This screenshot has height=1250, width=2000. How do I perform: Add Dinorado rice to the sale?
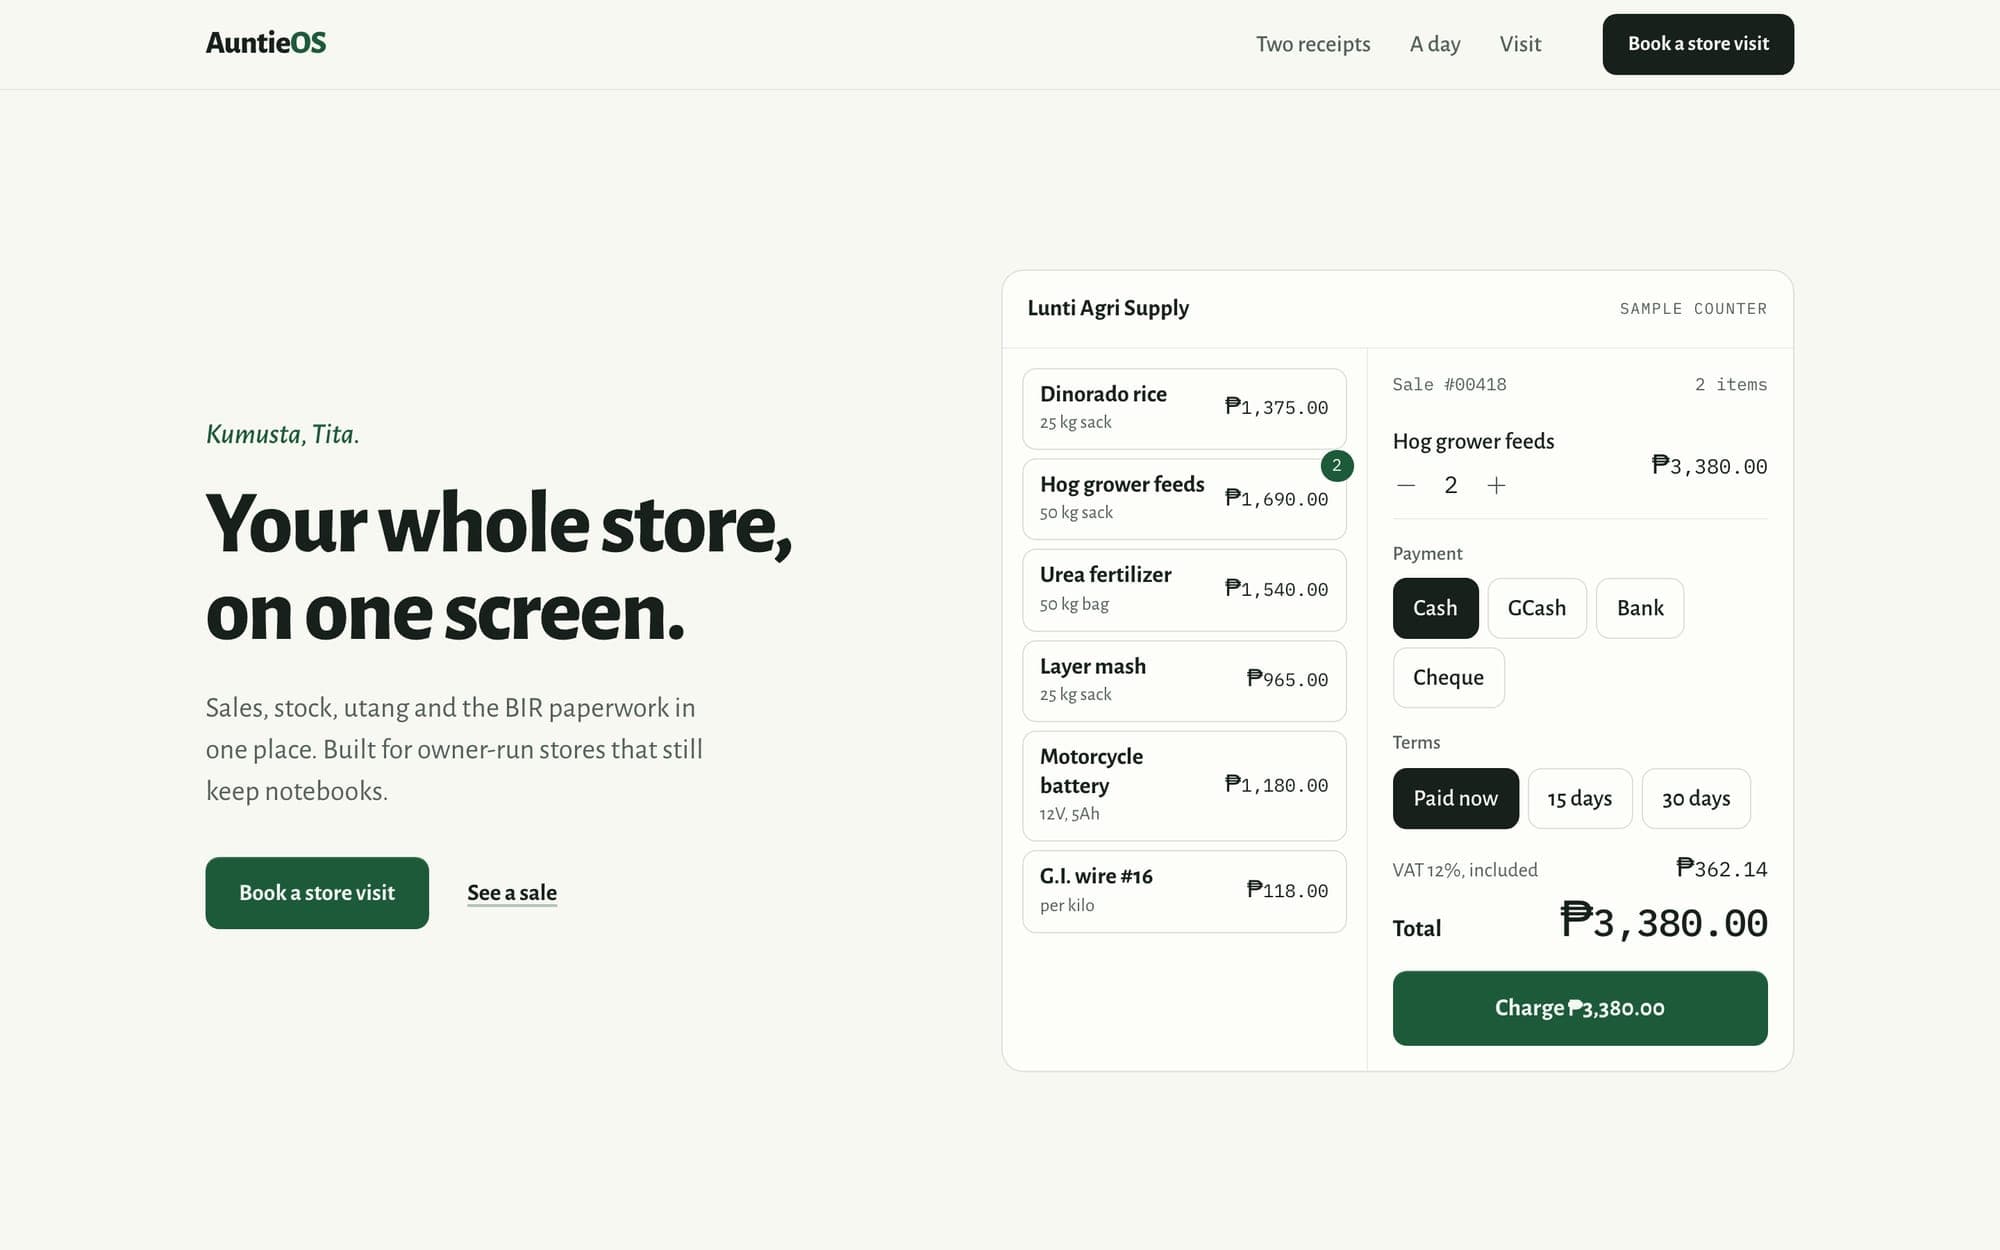[1184, 408]
